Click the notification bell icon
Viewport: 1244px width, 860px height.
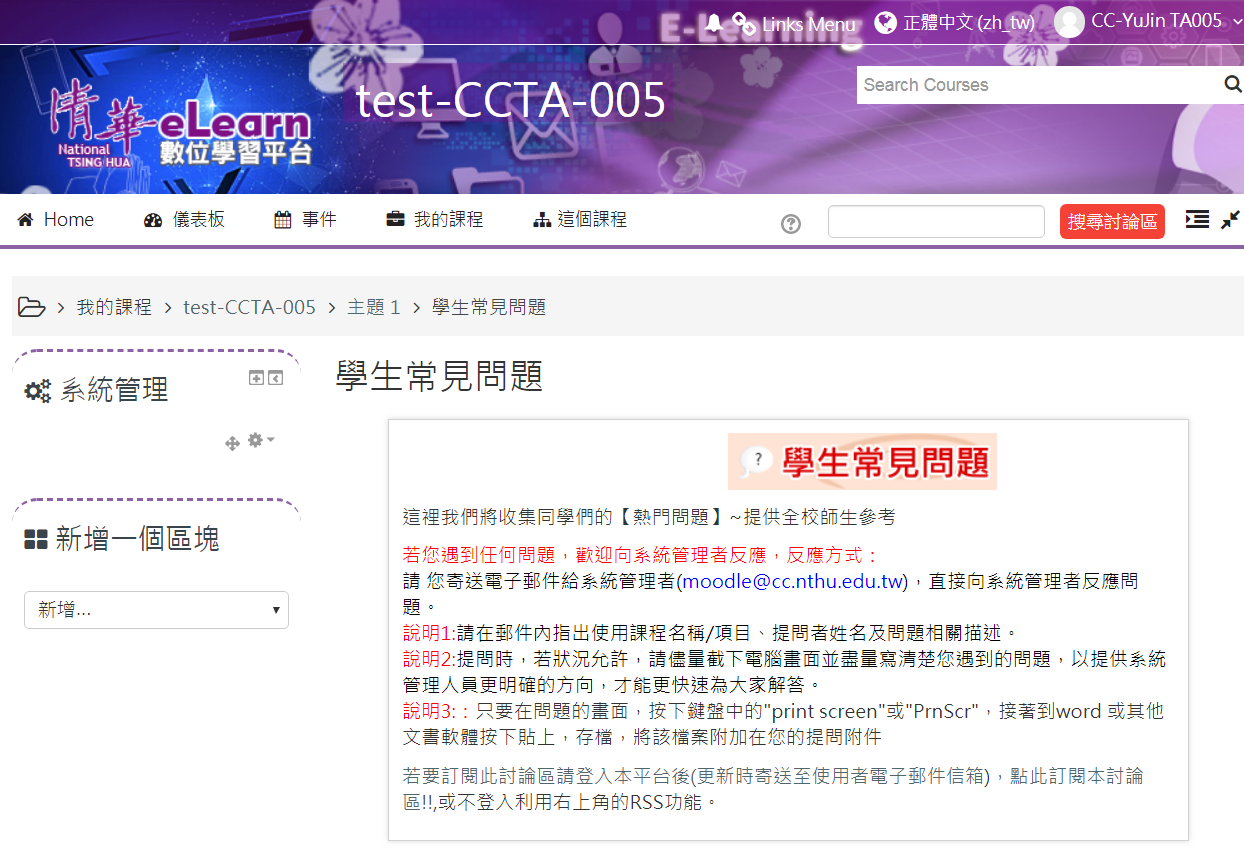(x=713, y=23)
